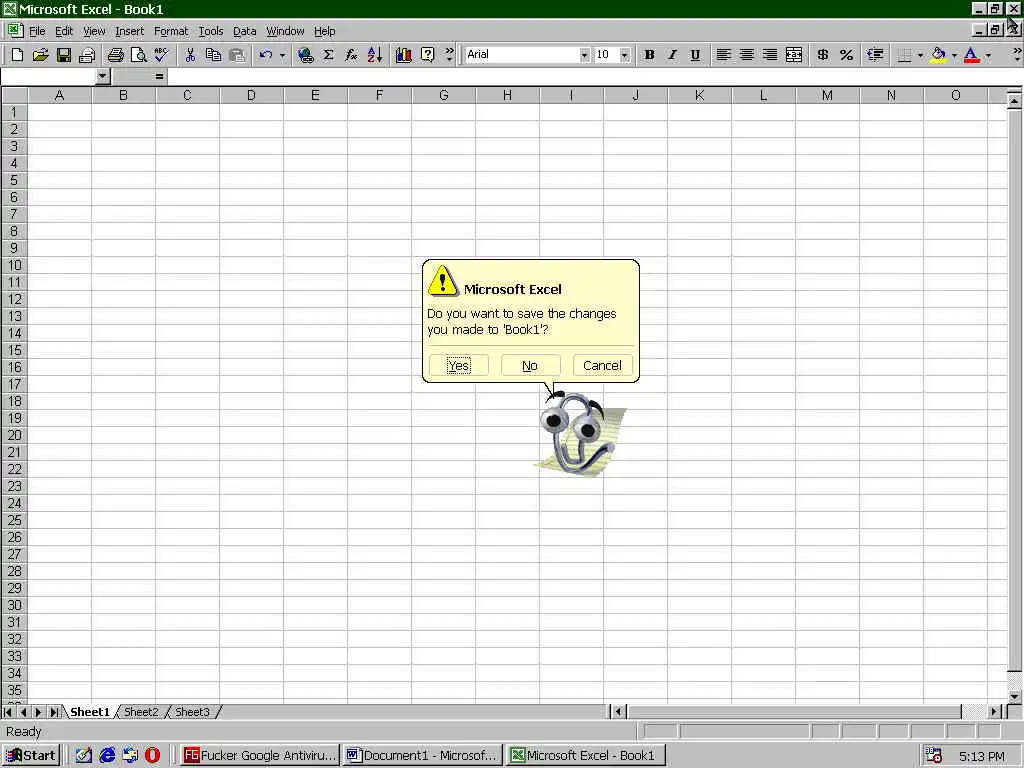The image size is (1024, 768).
Task: Select row 12 header
Action: click(x=14, y=299)
